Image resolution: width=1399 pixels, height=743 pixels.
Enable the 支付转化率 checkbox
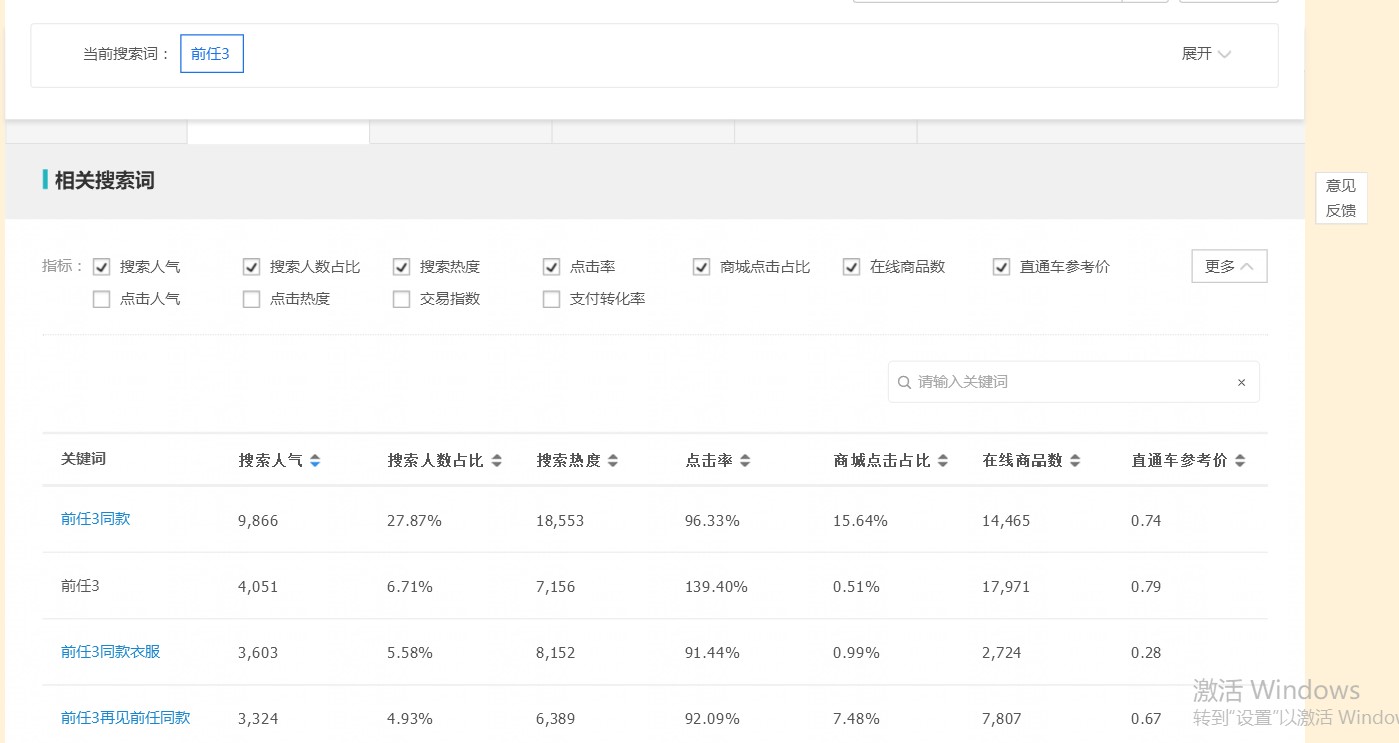pyautogui.click(x=551, y=299)
